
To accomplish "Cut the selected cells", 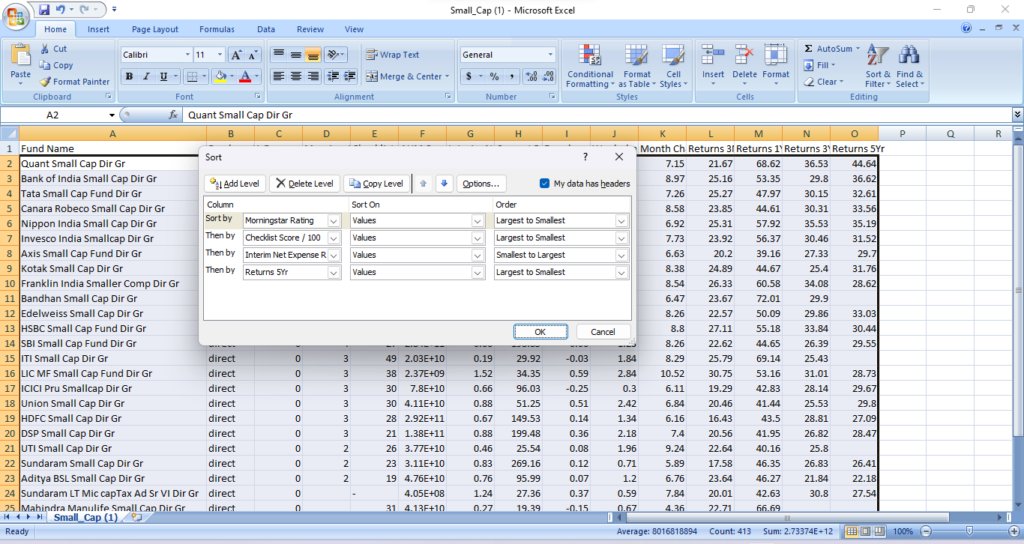I will coord(54,49).
